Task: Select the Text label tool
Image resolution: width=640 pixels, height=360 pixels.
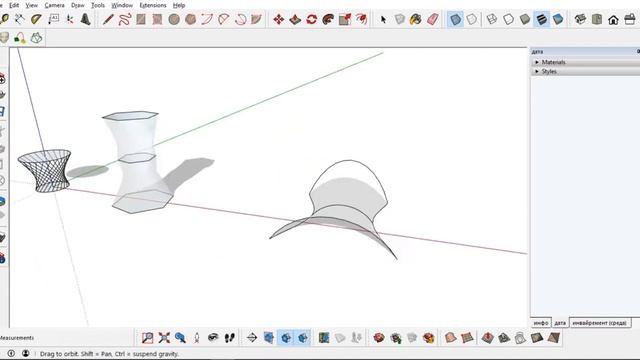Action: pos(53,19)
